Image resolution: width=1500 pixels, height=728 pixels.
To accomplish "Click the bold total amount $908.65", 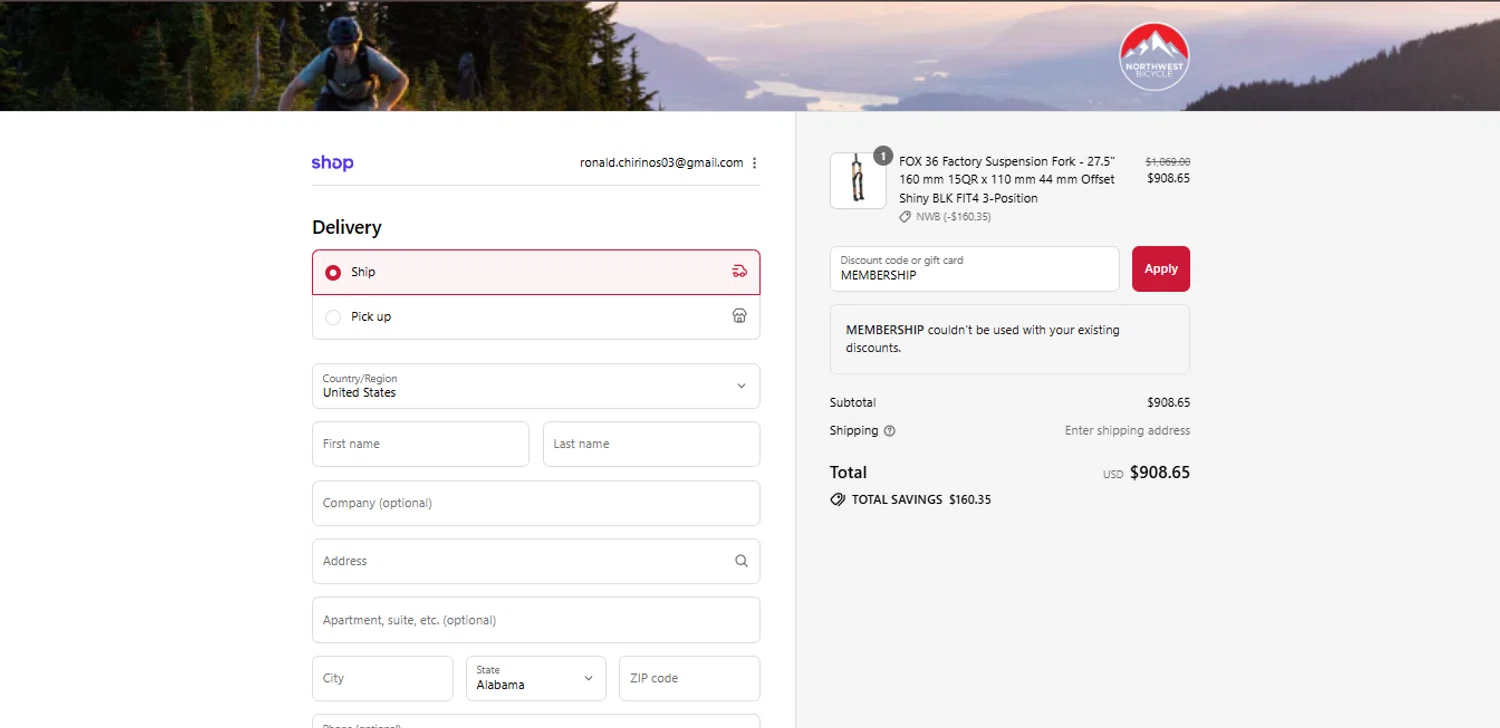I will click(1160, 472).
